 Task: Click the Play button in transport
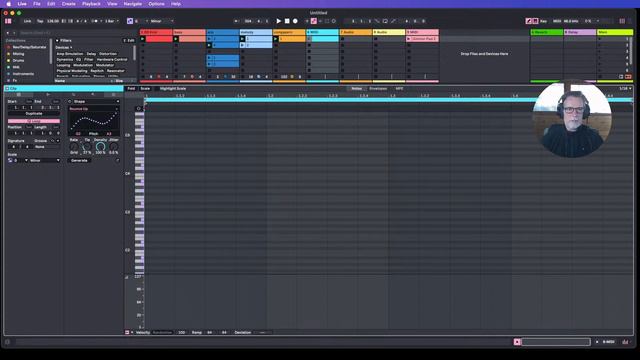(x=279, y=21)
